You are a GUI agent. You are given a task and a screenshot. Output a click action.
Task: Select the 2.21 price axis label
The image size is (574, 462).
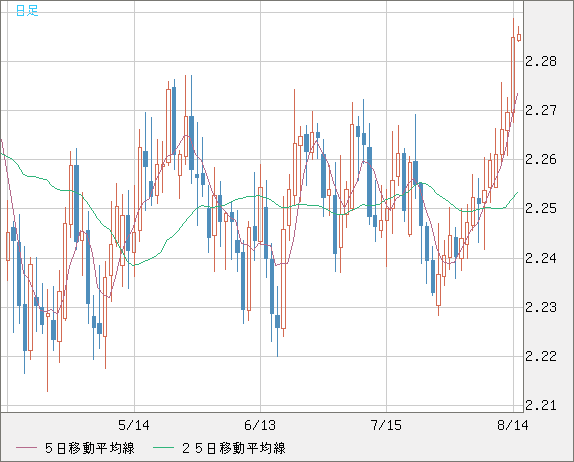541,405
